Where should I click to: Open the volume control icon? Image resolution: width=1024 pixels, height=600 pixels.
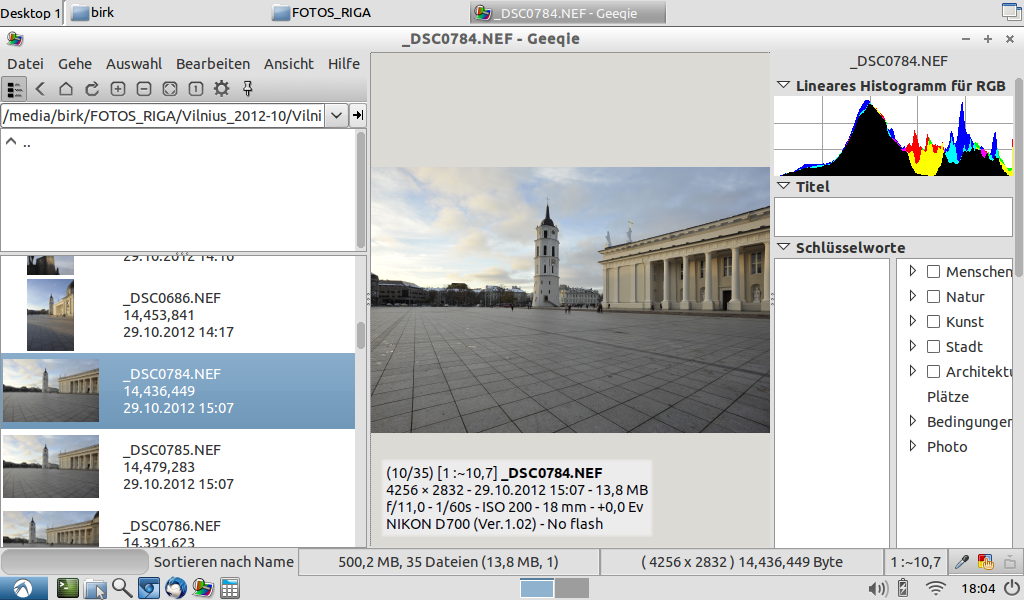877,589
